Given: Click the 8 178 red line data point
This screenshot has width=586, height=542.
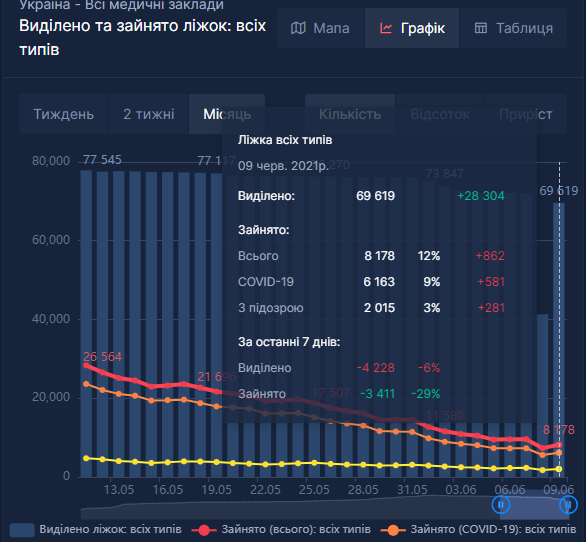Looking at the screenshot, I should coord(559,445).
